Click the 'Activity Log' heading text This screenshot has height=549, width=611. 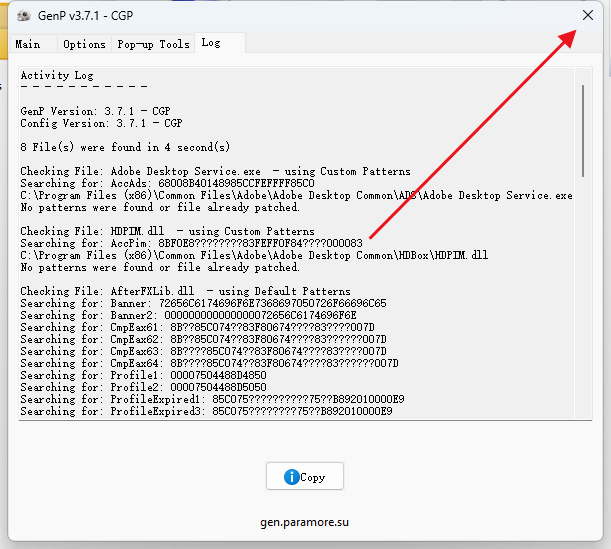tap(57, 75)
